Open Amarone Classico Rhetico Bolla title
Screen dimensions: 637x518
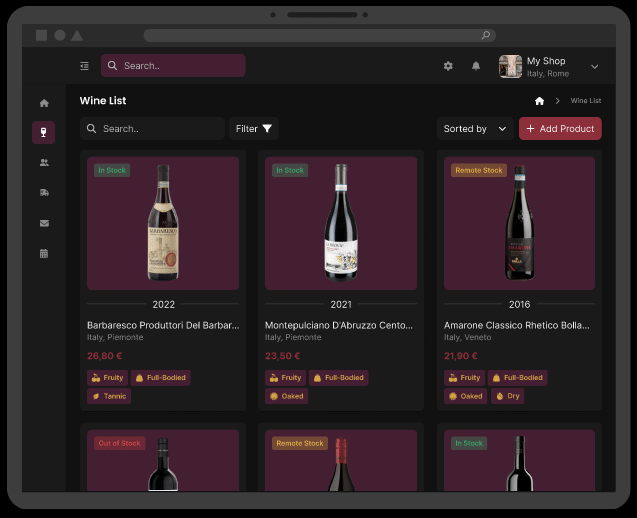[x=516, y=325]
